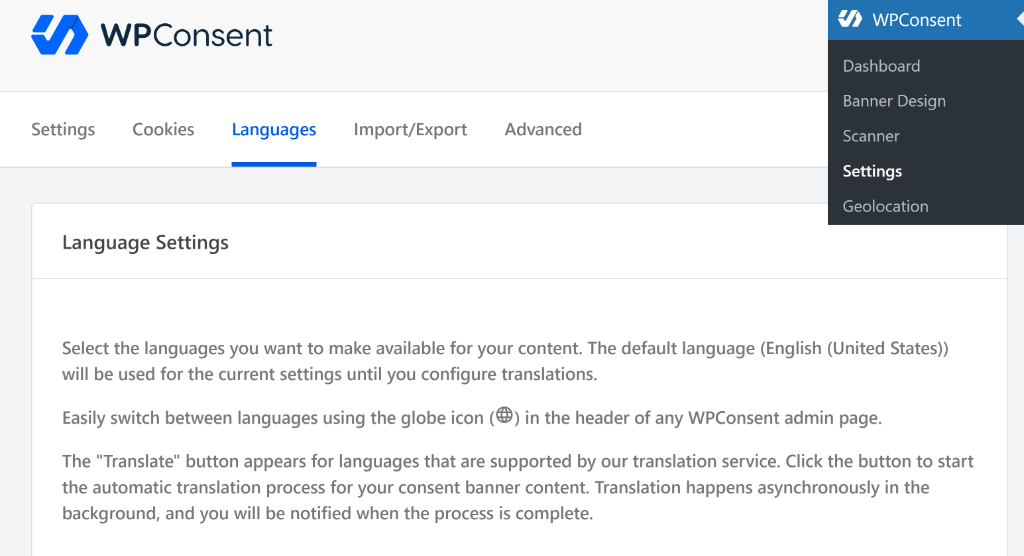Click the WPConsent icon in the admin sidebar

(850, 19)
